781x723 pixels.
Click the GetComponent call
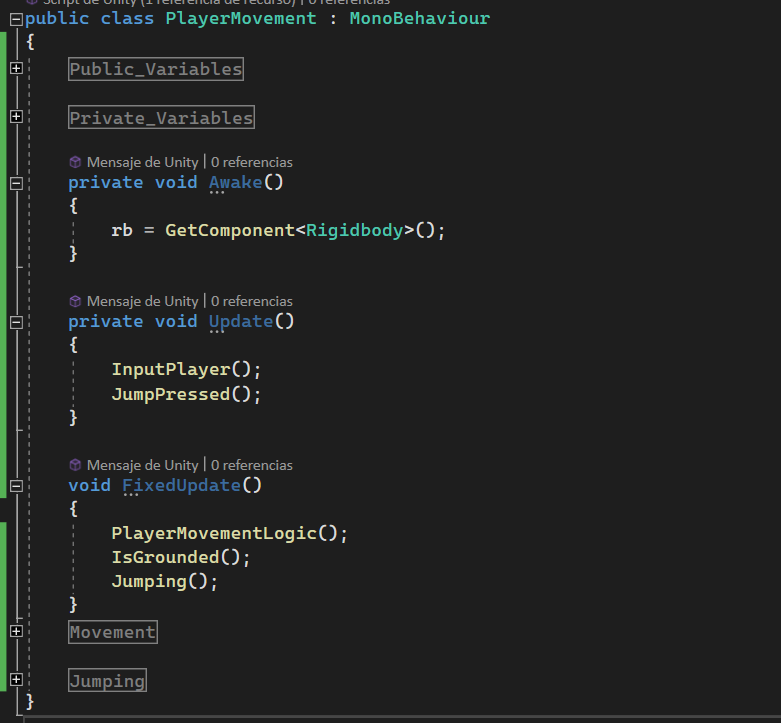coord(230,230)
